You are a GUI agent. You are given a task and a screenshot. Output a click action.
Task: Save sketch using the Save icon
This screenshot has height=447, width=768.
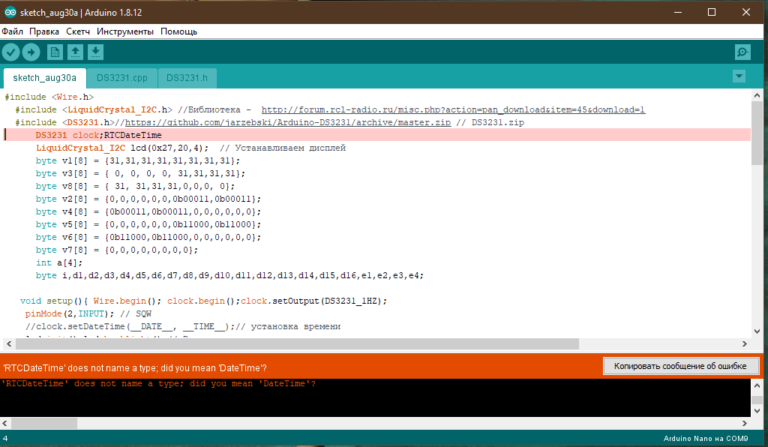pos(96,52)
